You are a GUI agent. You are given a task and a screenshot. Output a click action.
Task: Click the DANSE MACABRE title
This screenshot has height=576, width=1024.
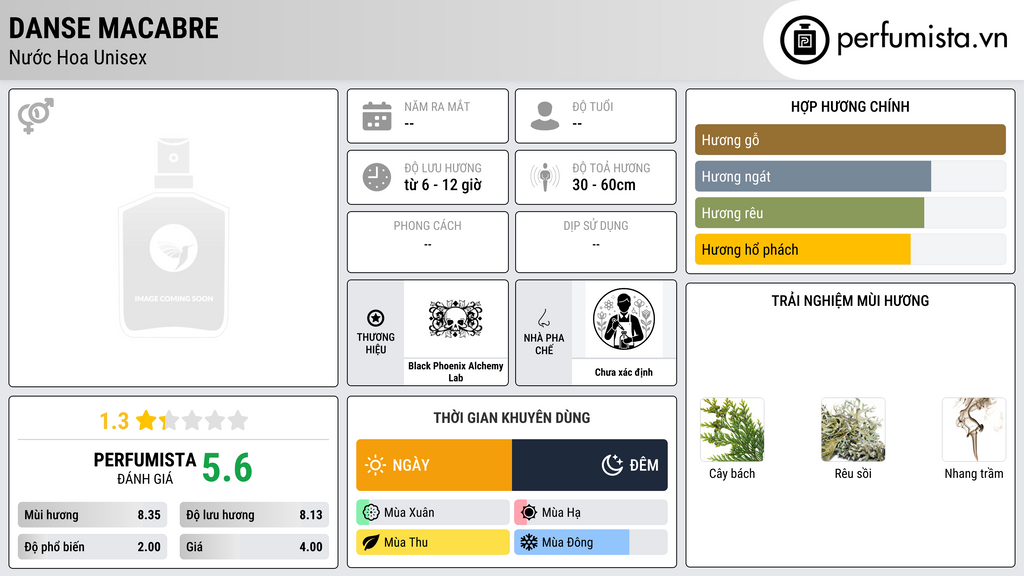tap(114, 28)
